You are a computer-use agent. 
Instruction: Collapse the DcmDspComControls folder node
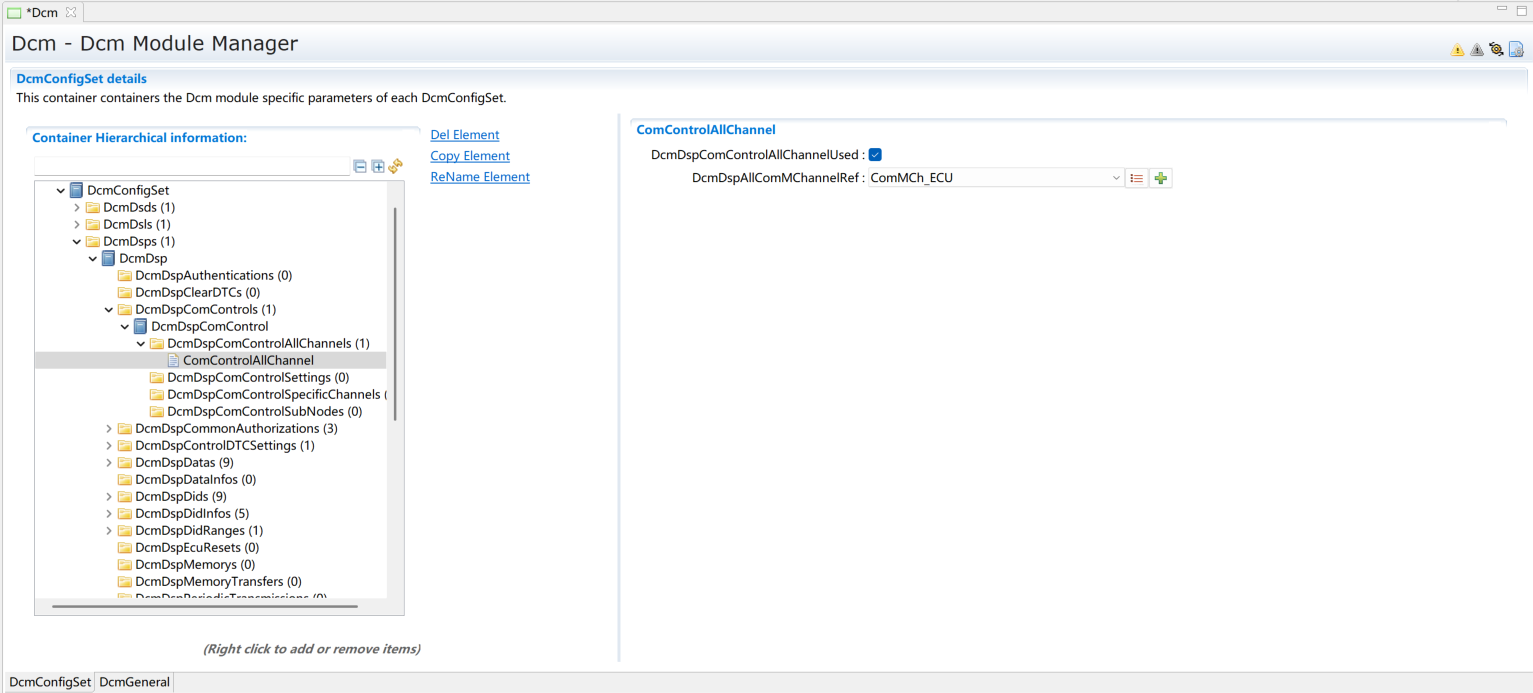109,310
